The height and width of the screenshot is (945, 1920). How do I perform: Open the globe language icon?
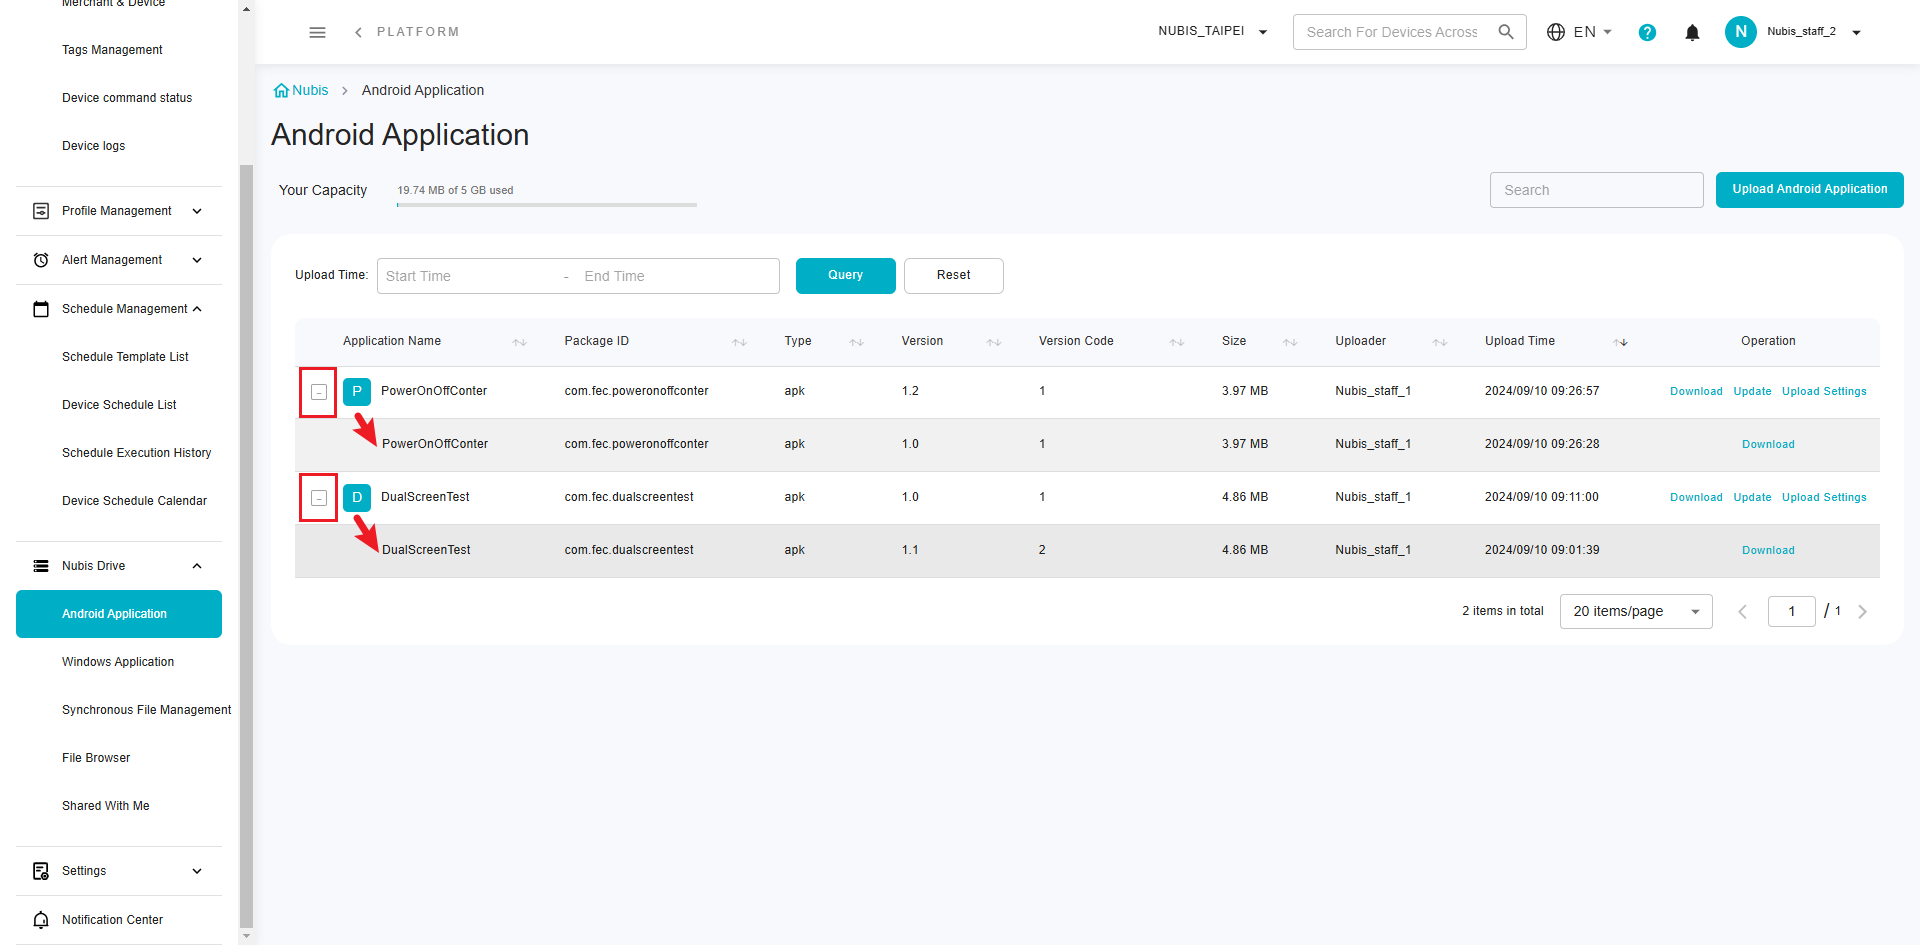[x=1556, y=32]
